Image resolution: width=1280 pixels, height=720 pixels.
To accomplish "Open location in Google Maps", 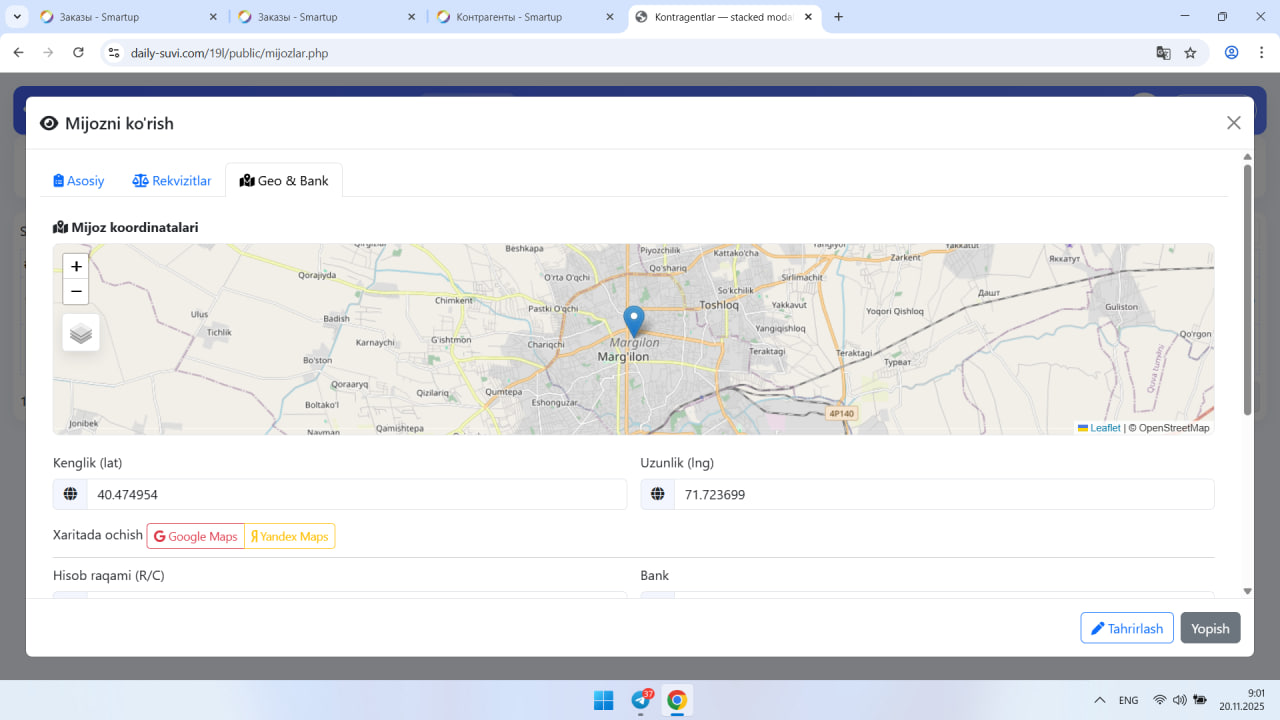I will click(196, 537).
